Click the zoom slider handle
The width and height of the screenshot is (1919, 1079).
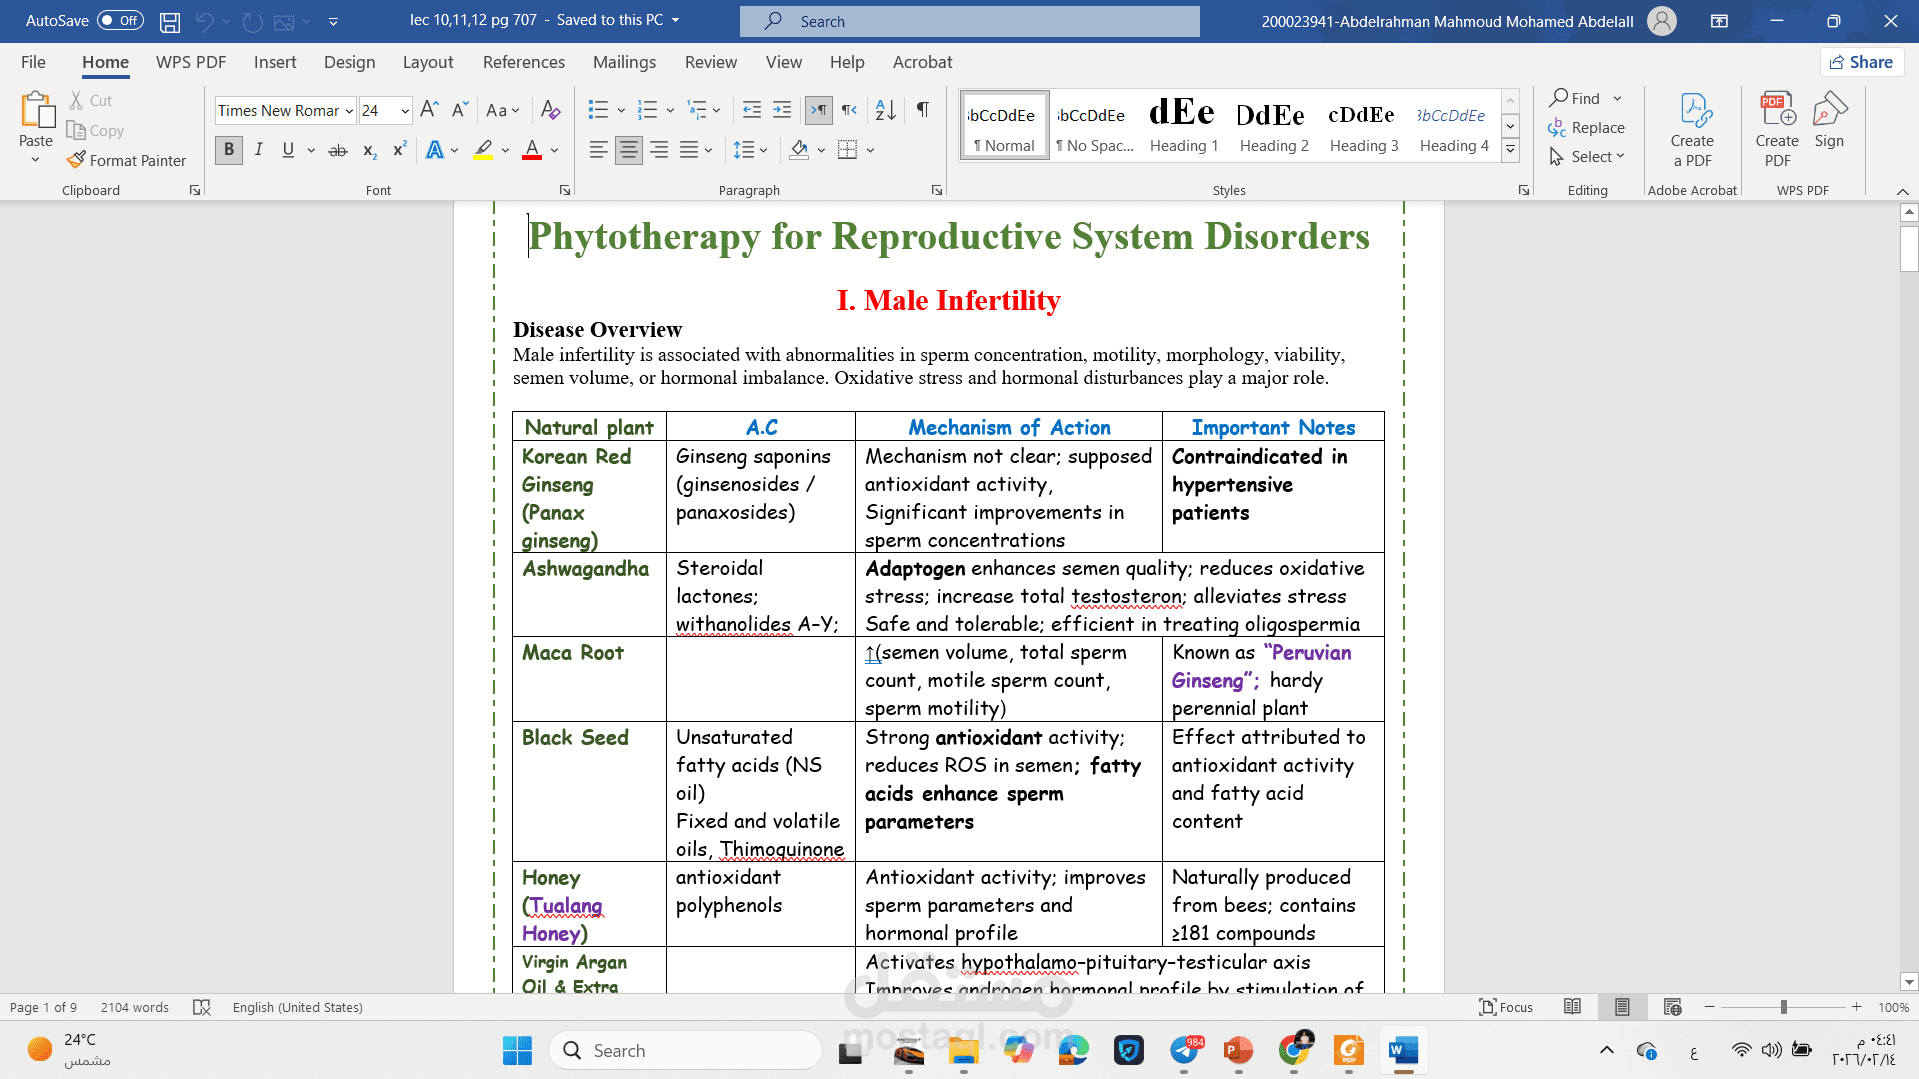(1783, 1007)
